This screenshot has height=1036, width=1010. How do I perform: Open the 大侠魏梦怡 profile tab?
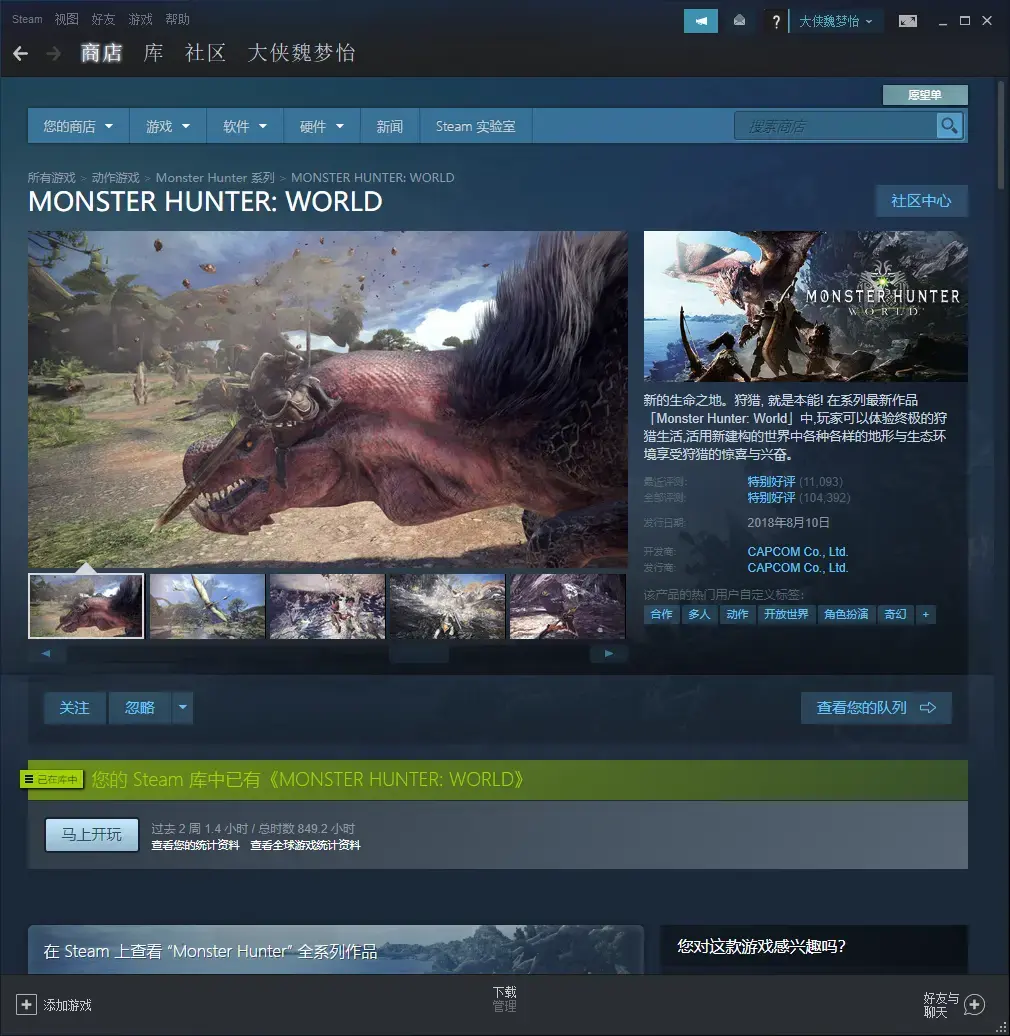click(x=301, y=53)
